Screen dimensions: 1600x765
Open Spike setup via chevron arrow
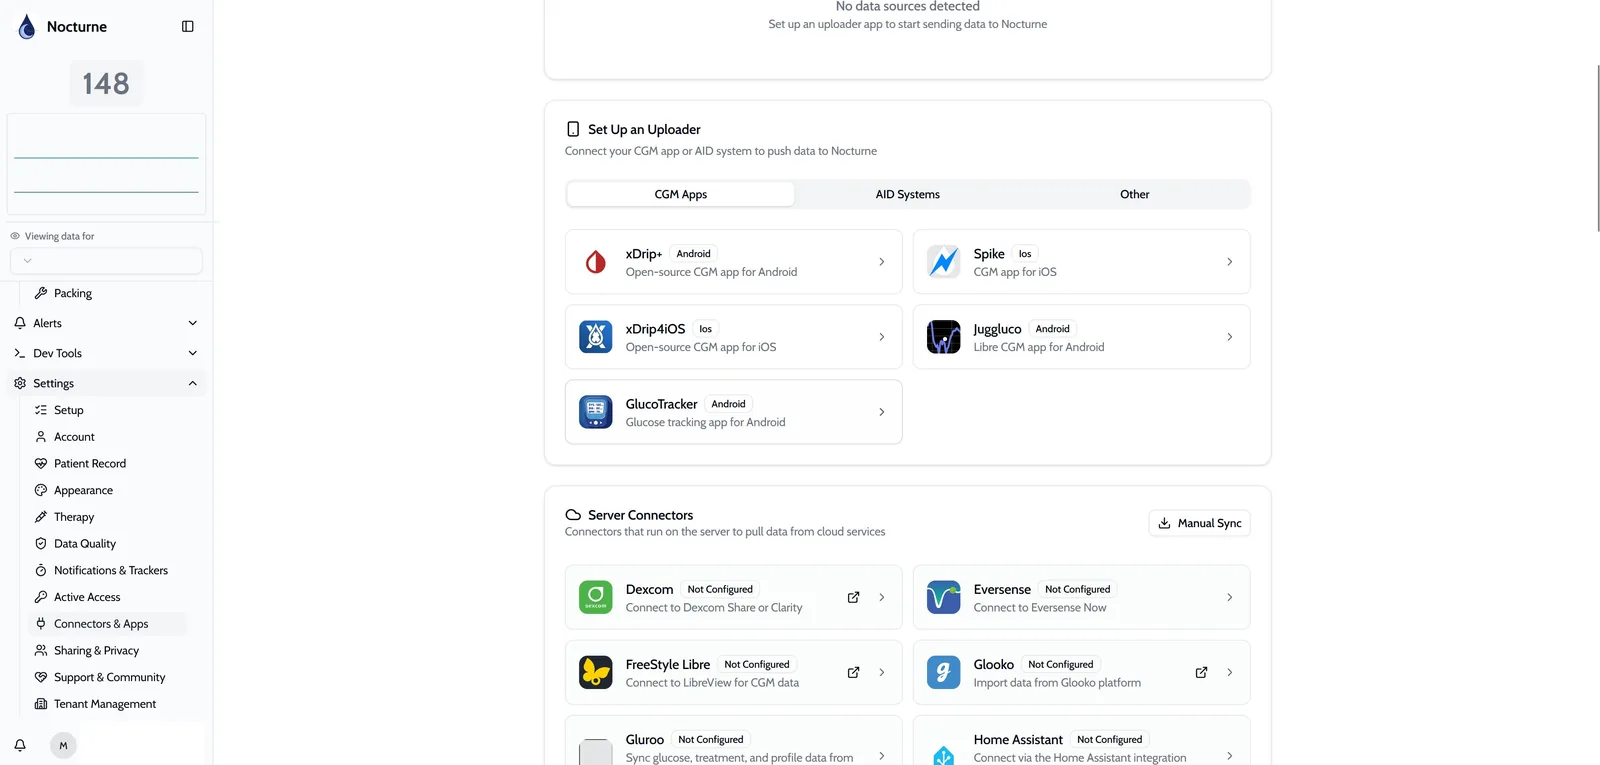click(1230, 262)
